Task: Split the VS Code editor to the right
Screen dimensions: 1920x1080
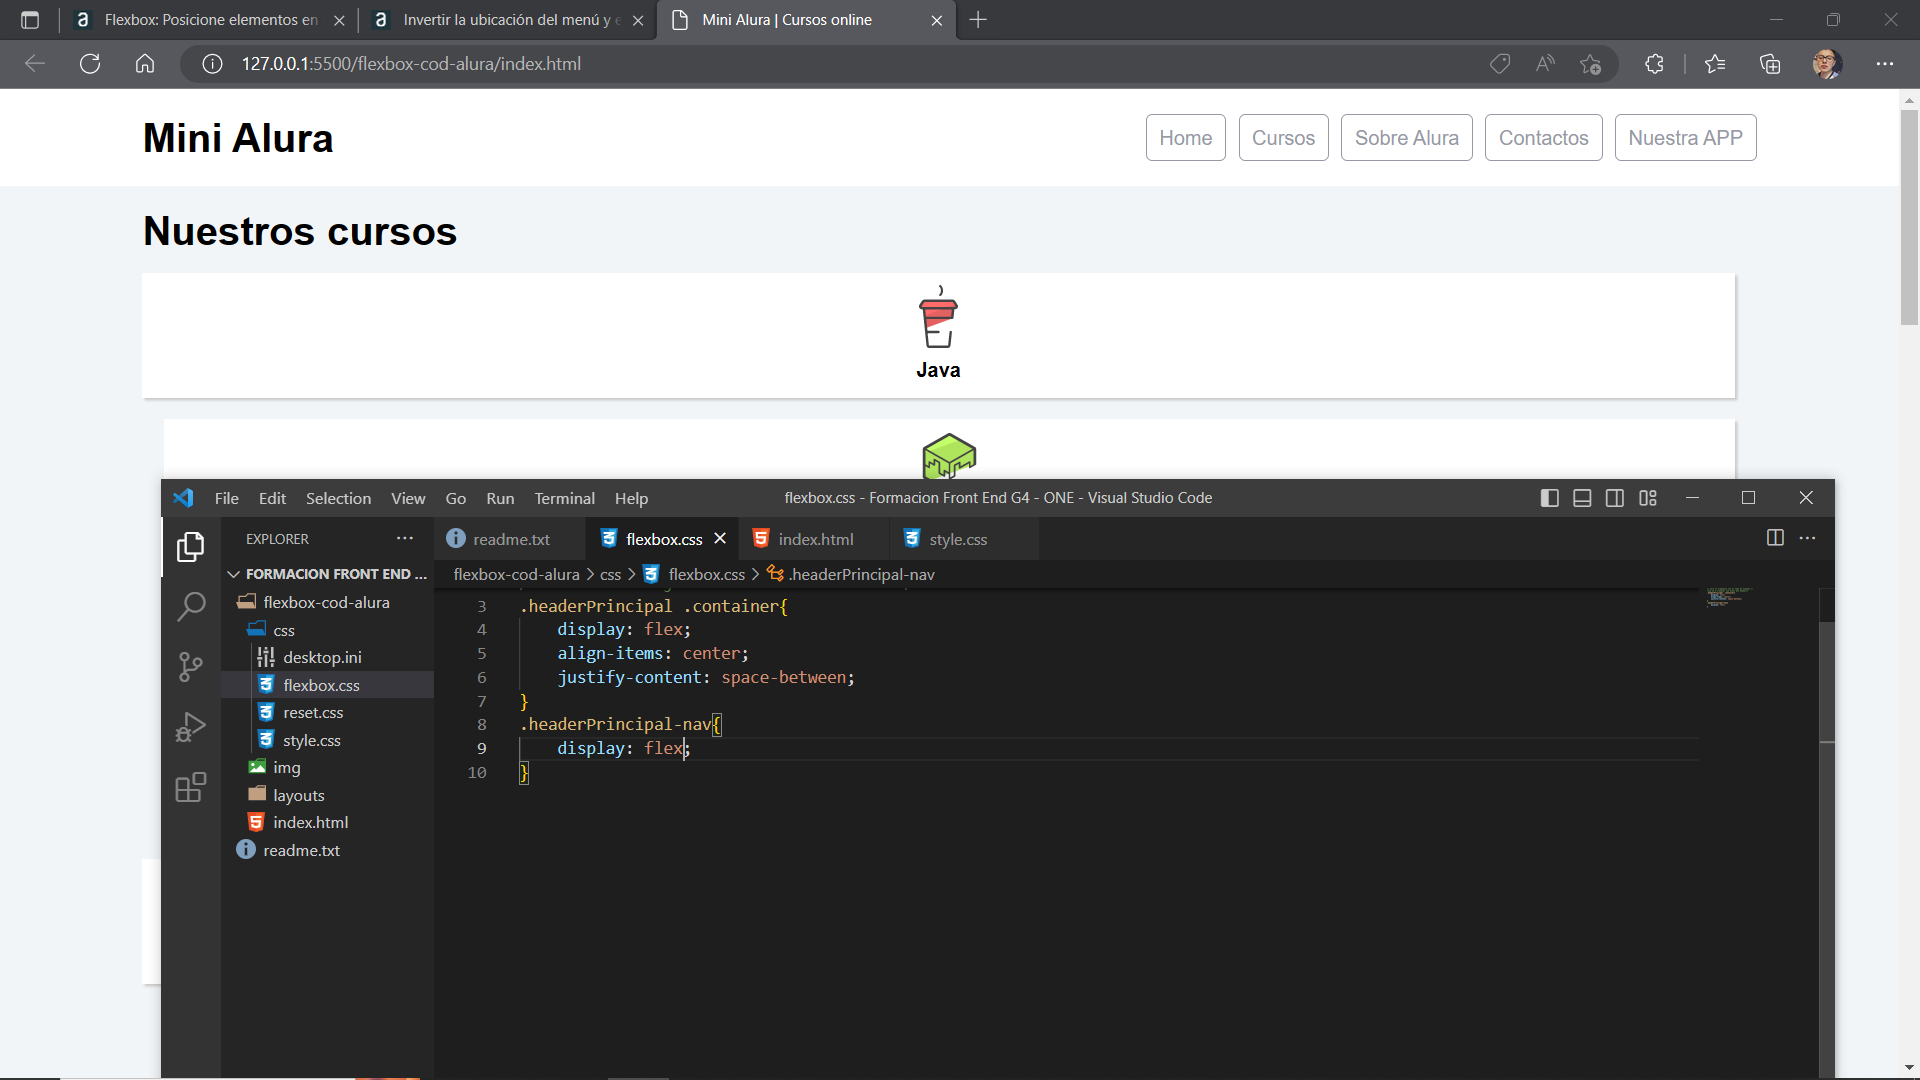Action: click(x=1776, y=538)
